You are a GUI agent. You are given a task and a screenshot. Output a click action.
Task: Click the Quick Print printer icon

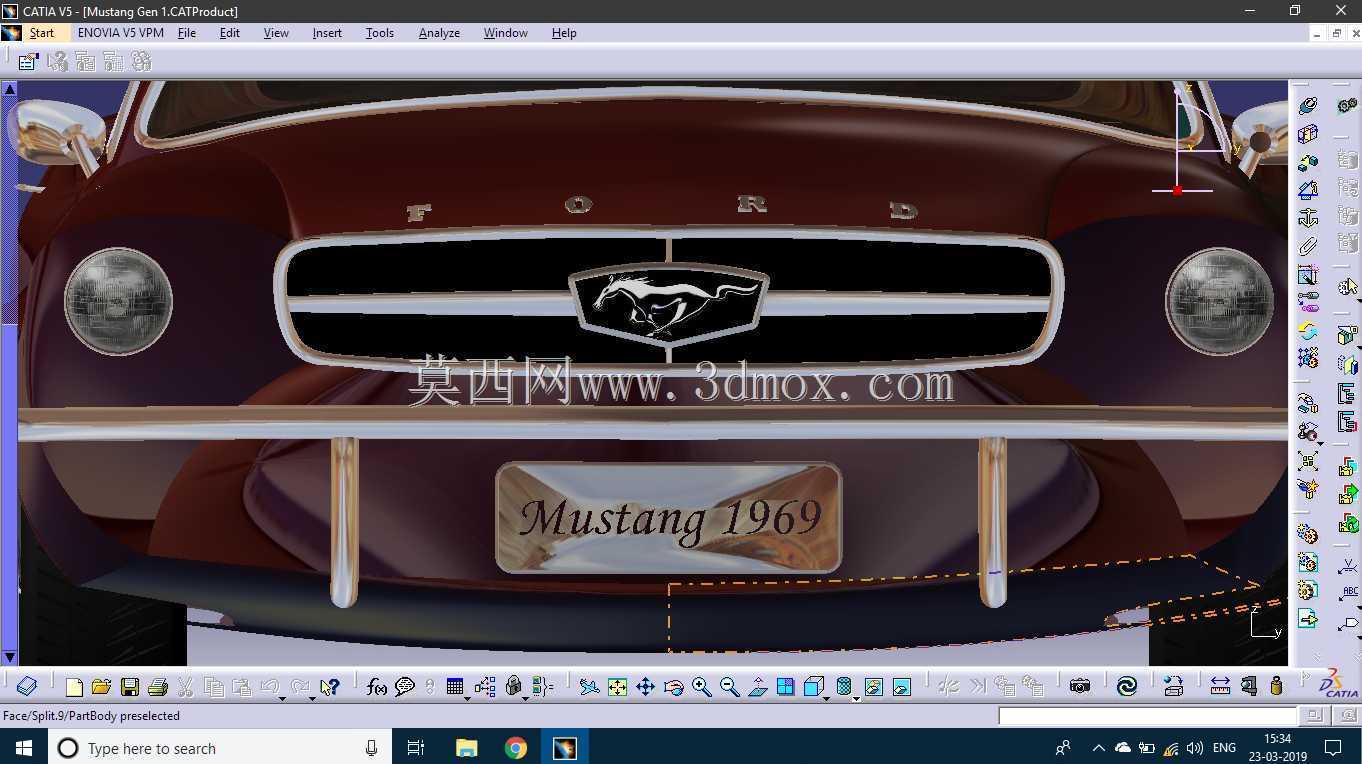(x=157, y=687)
